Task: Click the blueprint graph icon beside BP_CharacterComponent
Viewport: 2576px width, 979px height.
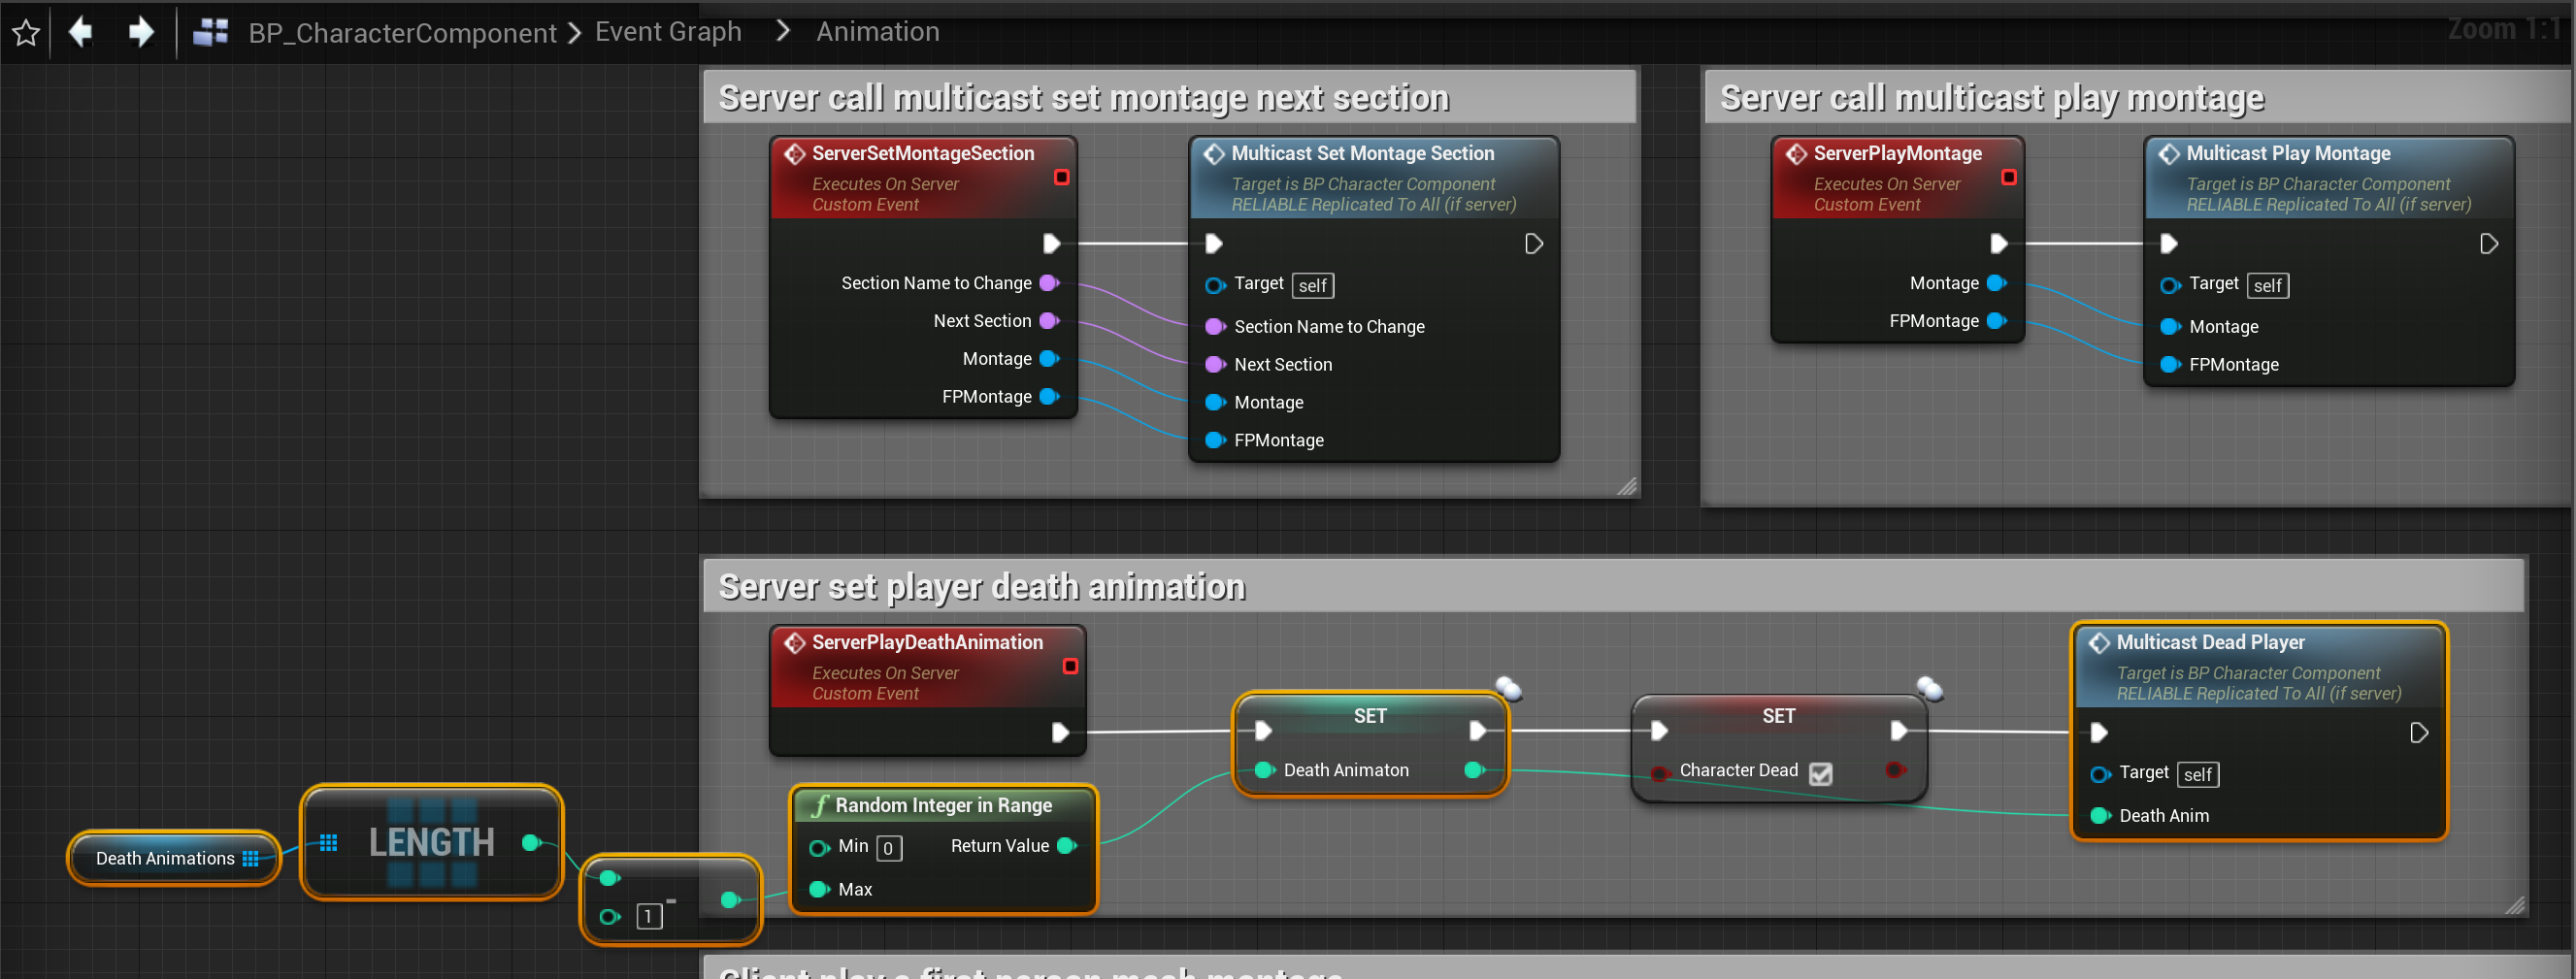Action: coord(211,33)
